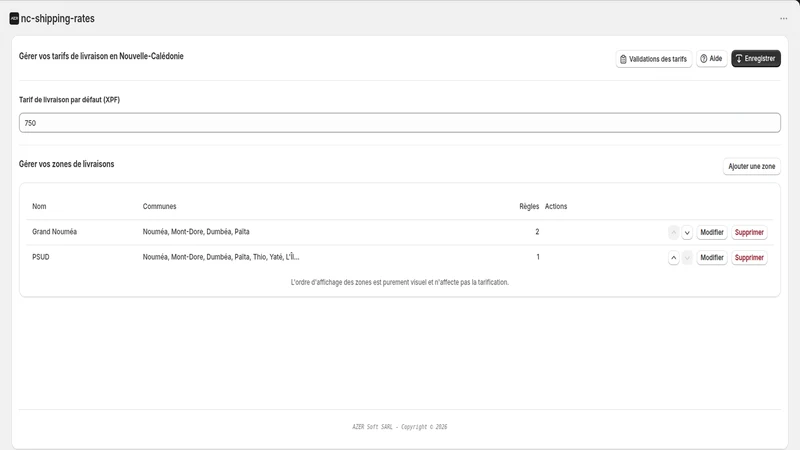Click the question mark Aide icon
The image size is (800, 450).
coord(704,59)
